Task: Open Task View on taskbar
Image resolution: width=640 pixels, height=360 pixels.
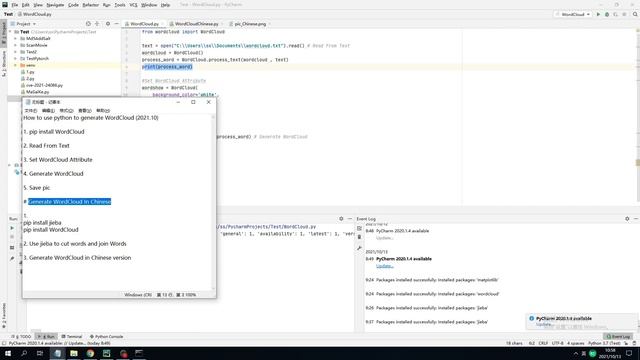Action: pos(40,353)
